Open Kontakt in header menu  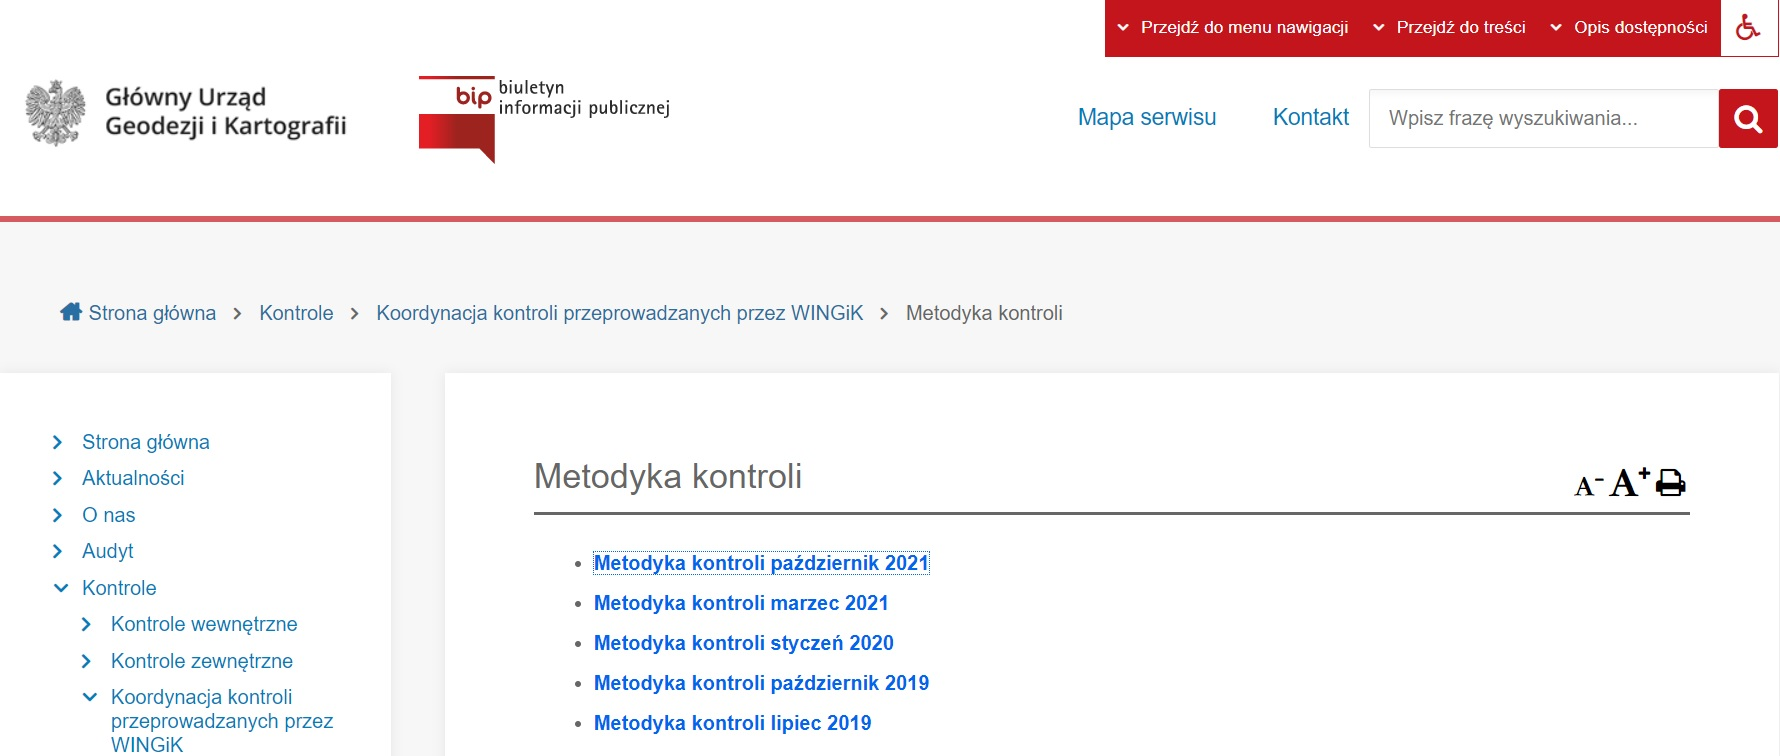coord(1310,118)
